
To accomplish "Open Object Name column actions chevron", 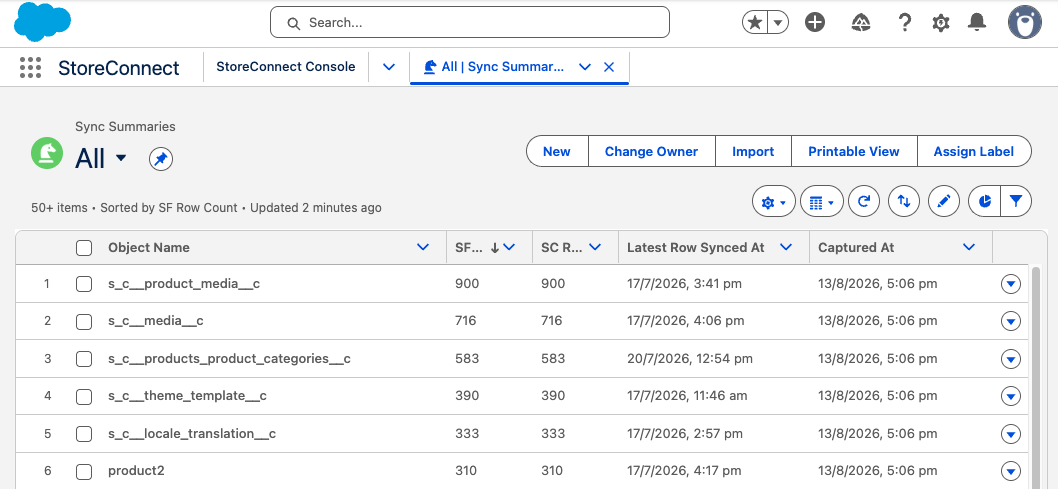I will (x=423, y=248).
